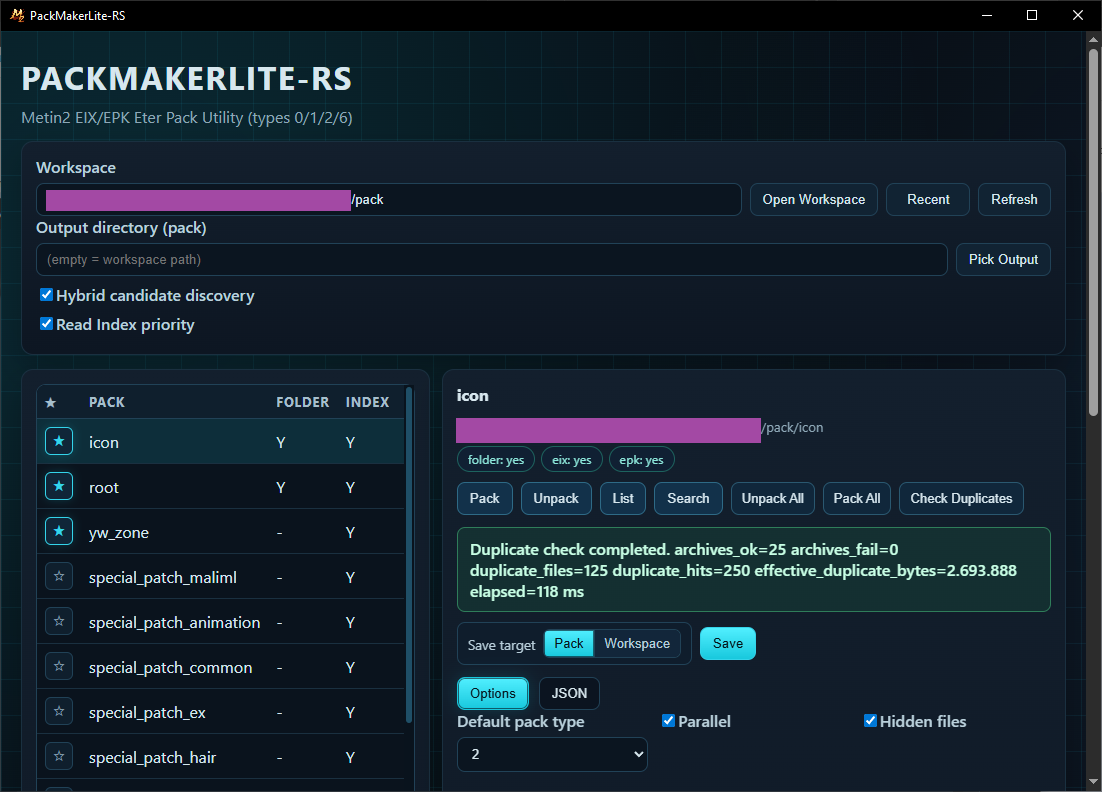
Task: Favorite the special_patch_ex pack star
Action: (59, 711)
